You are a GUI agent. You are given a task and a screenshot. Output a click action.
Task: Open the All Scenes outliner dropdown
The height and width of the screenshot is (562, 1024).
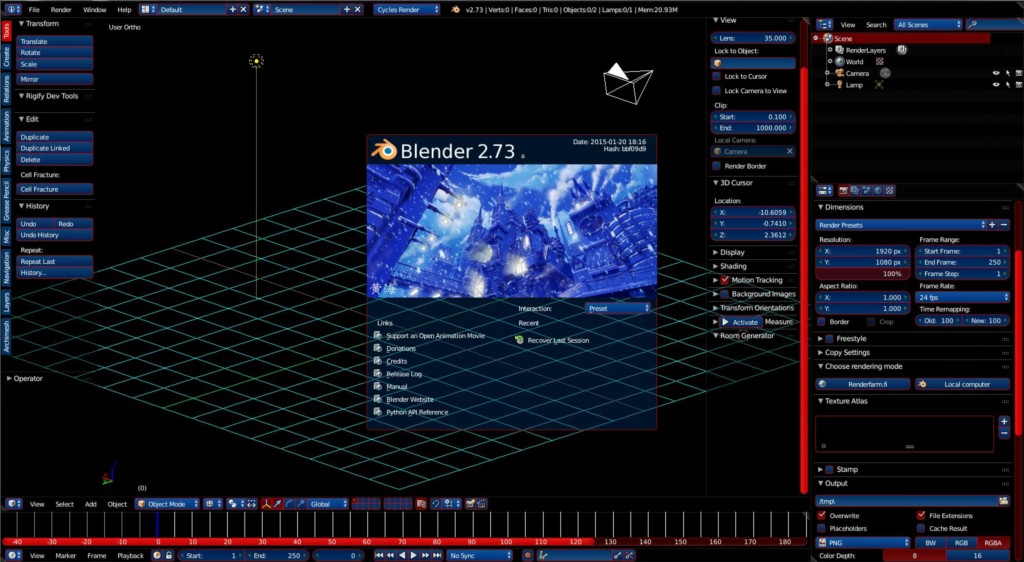928,25
